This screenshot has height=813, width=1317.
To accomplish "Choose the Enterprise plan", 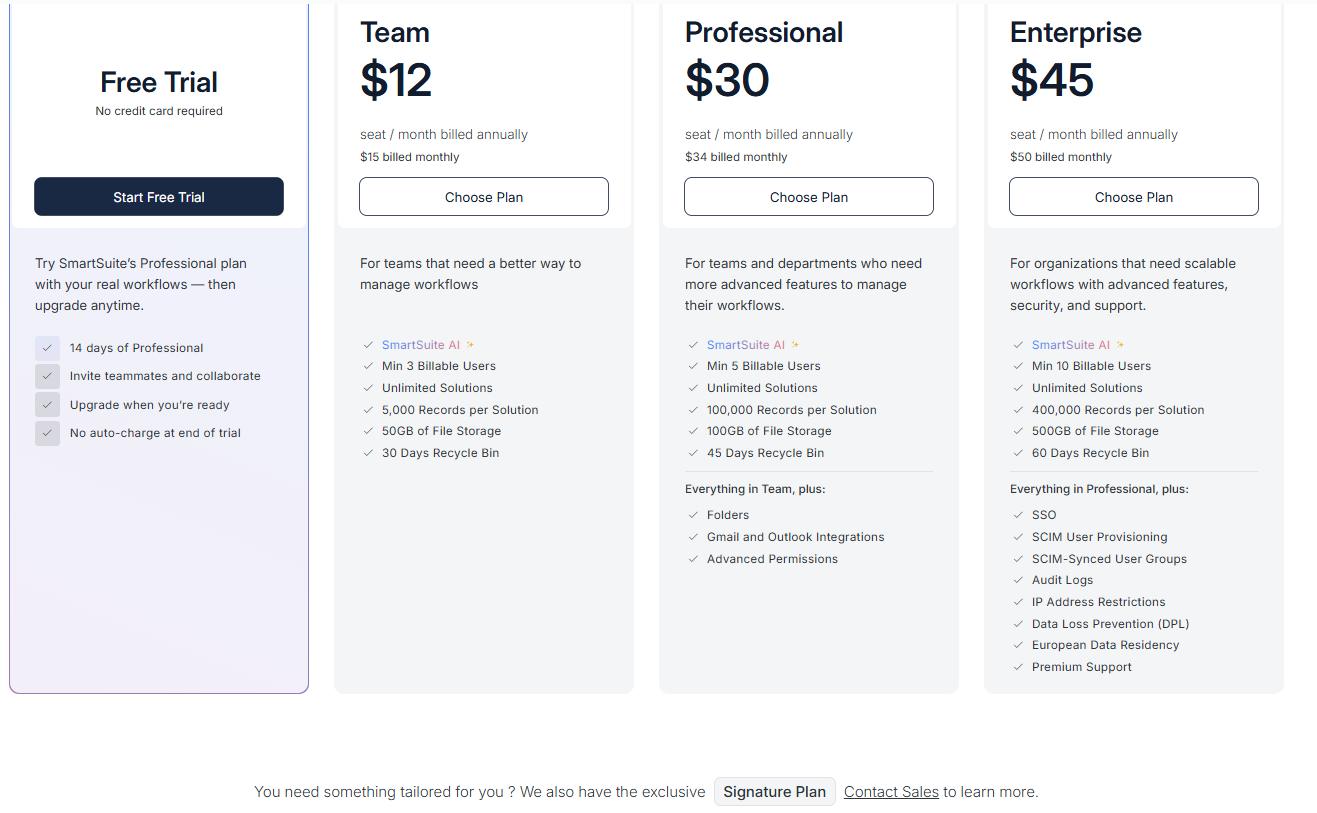I will point(1133,197).
